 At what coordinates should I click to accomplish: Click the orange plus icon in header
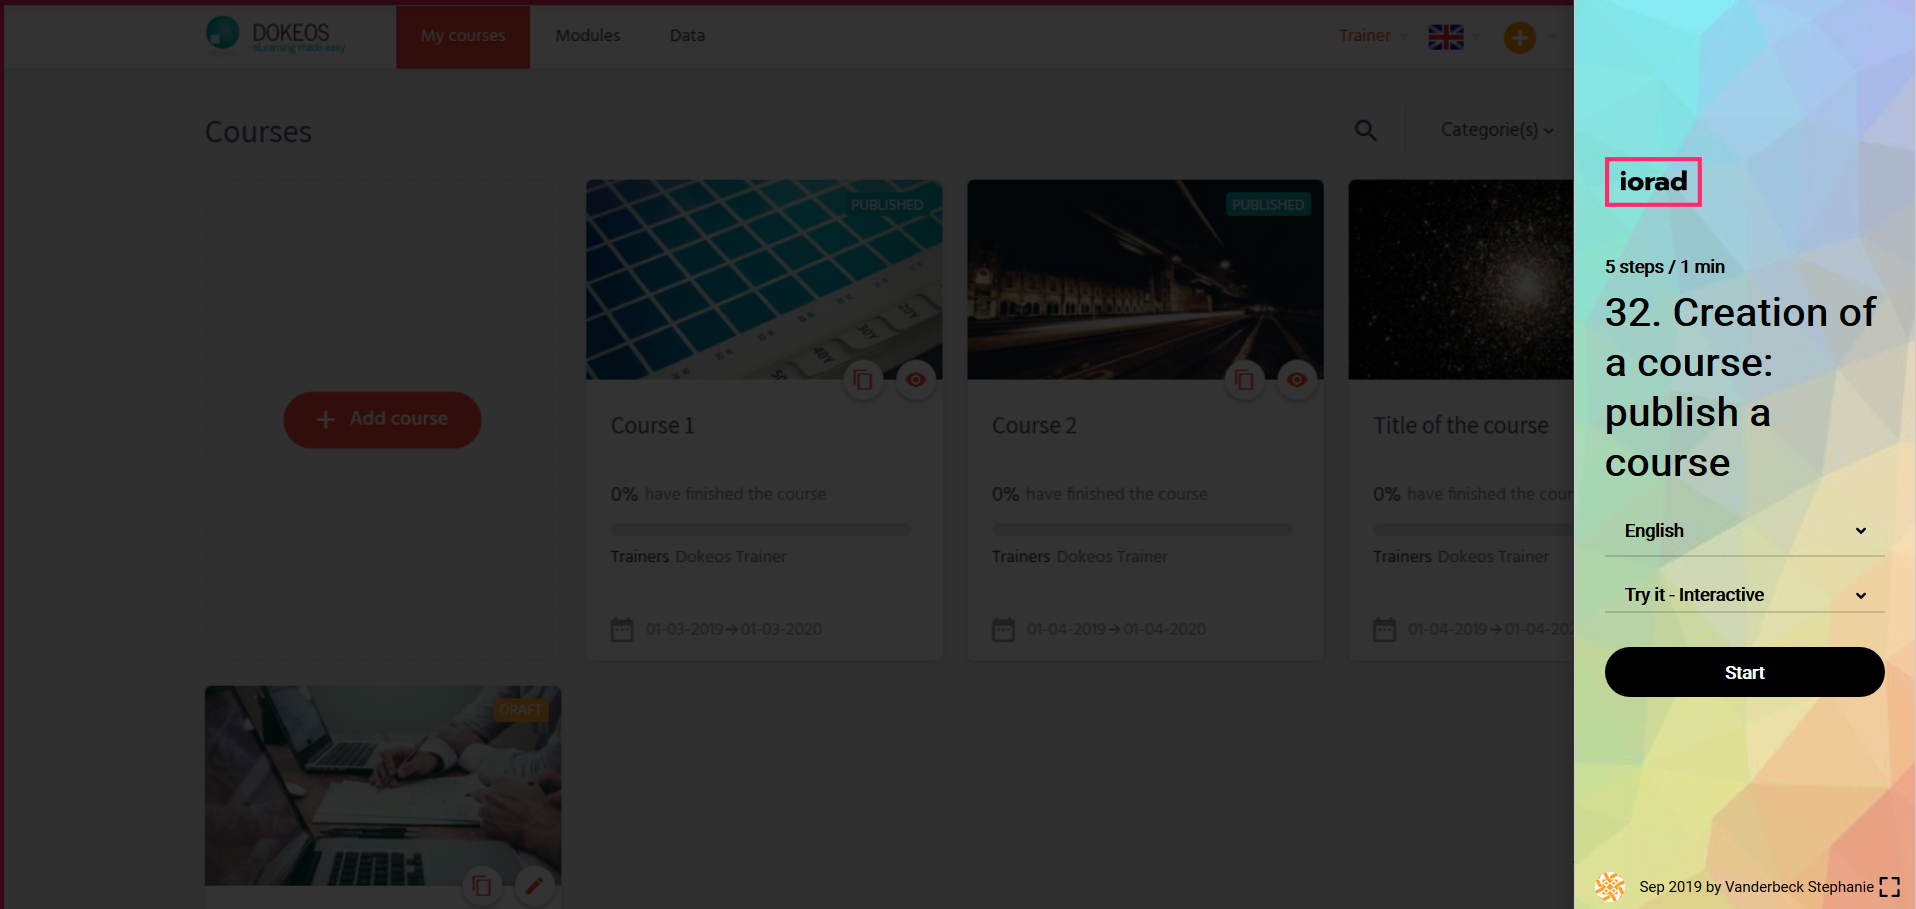click(x=1519, y=38)
